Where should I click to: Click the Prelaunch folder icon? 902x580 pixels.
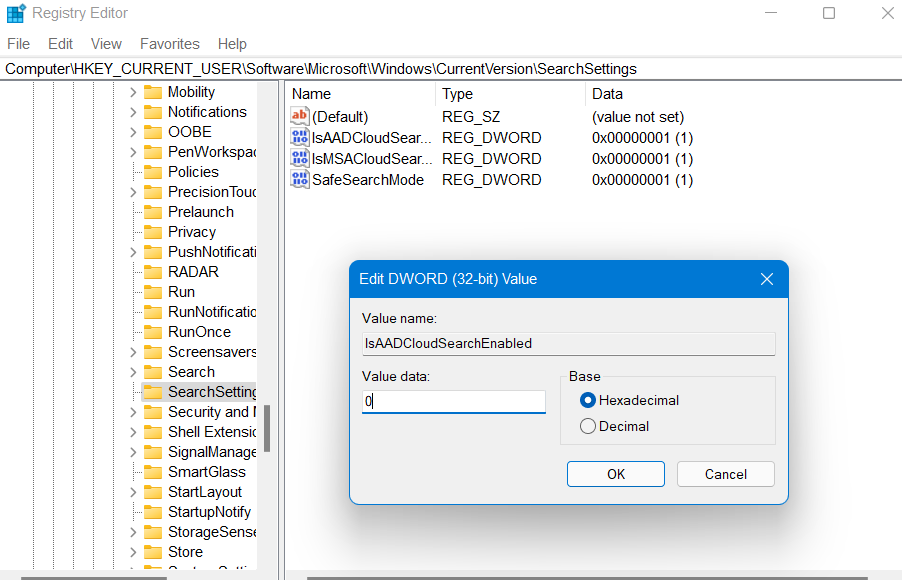click(152, 212)
